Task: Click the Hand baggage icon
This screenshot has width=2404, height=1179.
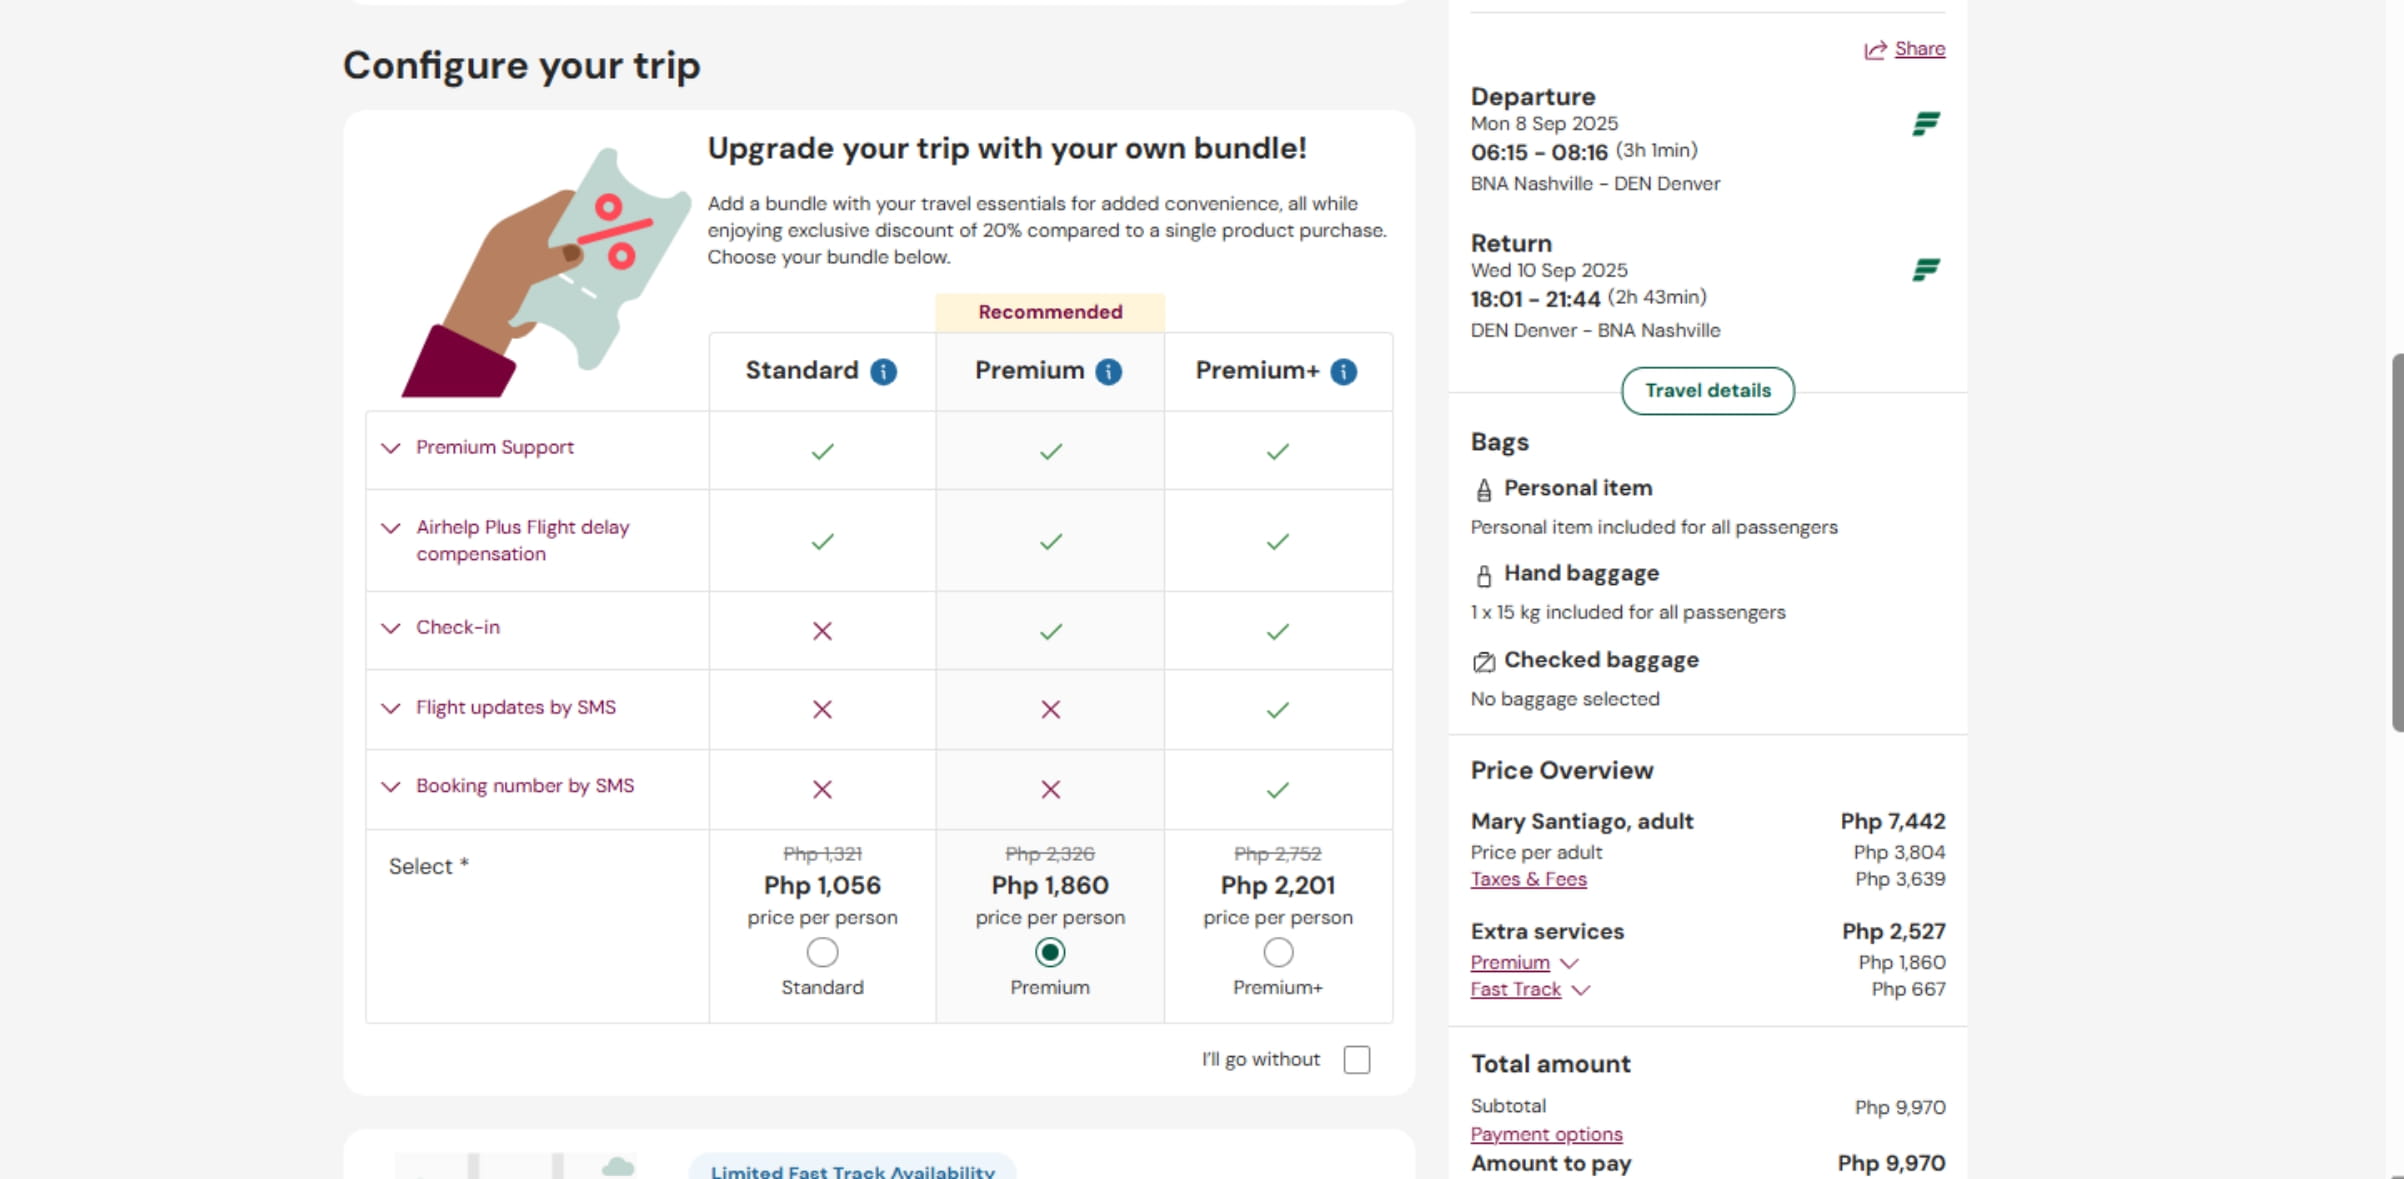Action: tap(1484, 576)
